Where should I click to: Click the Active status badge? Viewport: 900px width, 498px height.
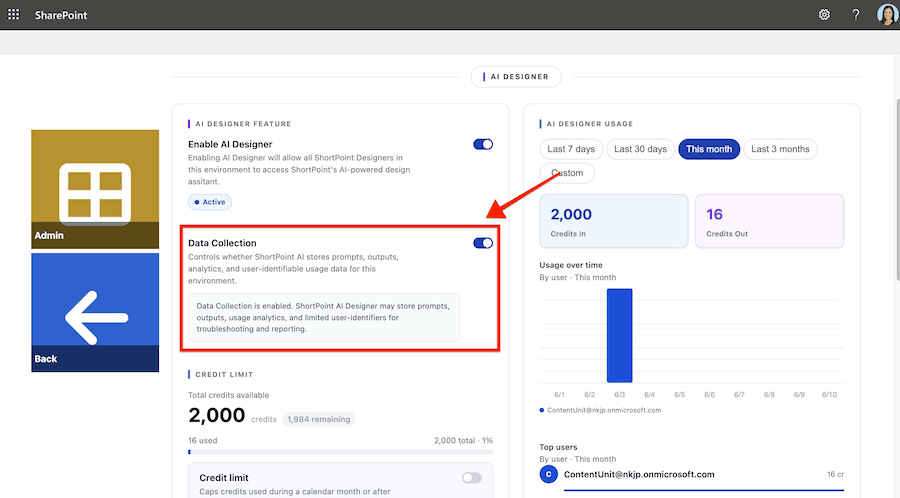(210, 202)
